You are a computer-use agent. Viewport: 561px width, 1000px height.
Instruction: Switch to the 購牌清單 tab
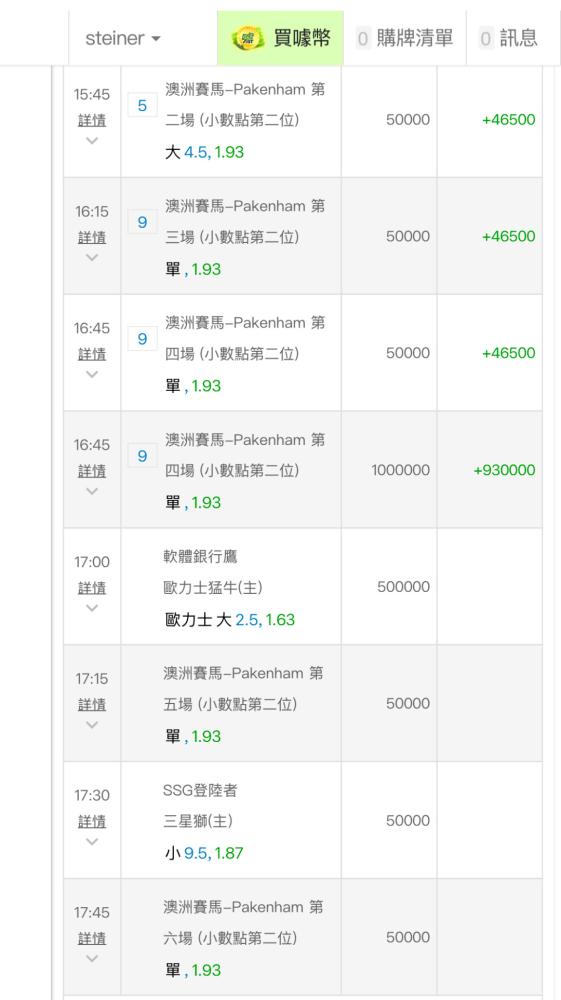pyautogui.click(x=405, y=38)
